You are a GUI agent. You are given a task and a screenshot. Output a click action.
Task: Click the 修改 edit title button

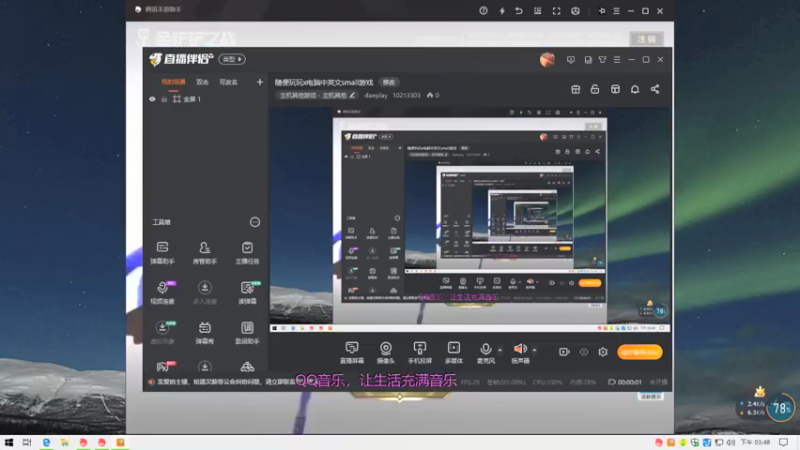389,82
